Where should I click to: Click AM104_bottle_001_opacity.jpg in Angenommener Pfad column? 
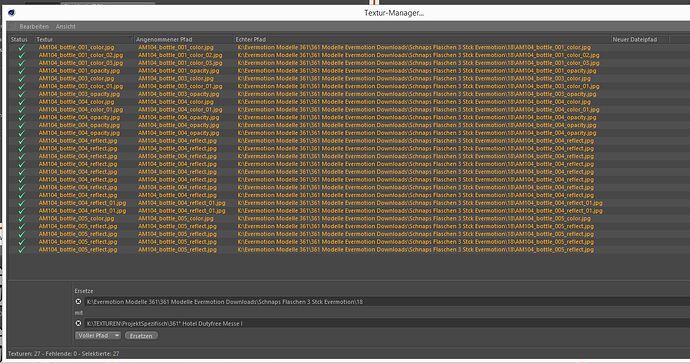coord(178,71)
